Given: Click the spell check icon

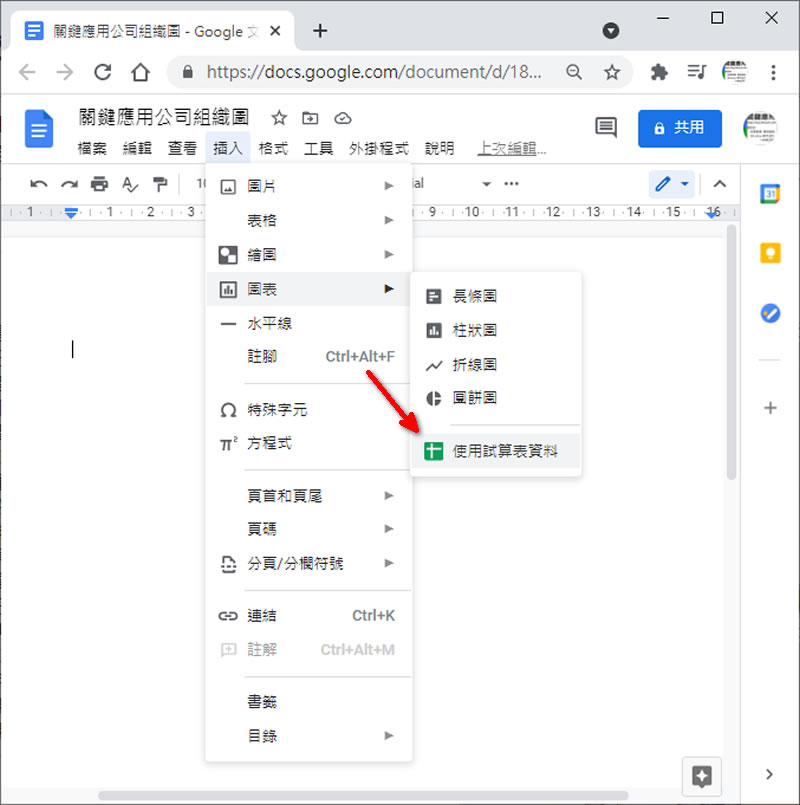Looking at the screenshot, I should pos(130,184).
